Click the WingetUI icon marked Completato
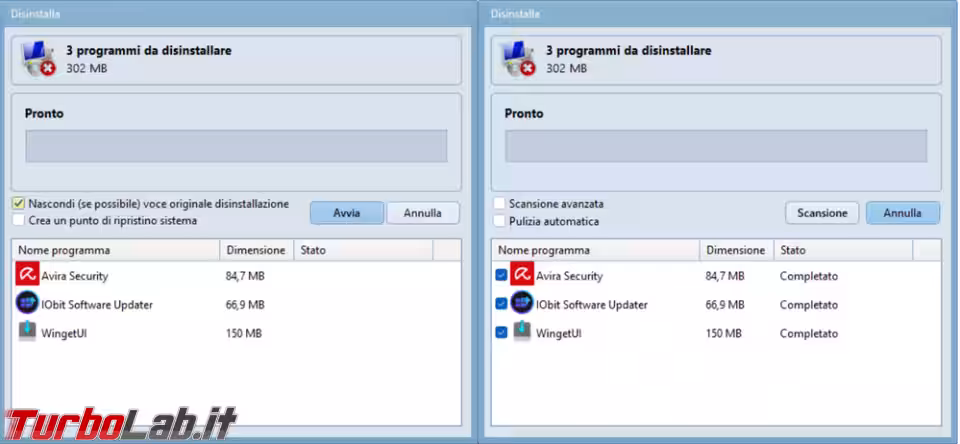Viewport: 960px width, 444px height. 521,332
